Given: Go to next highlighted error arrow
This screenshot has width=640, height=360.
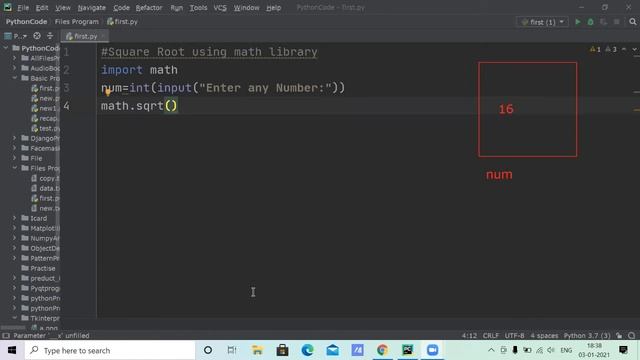Looking at the screenshot, I should coord(634,49).
